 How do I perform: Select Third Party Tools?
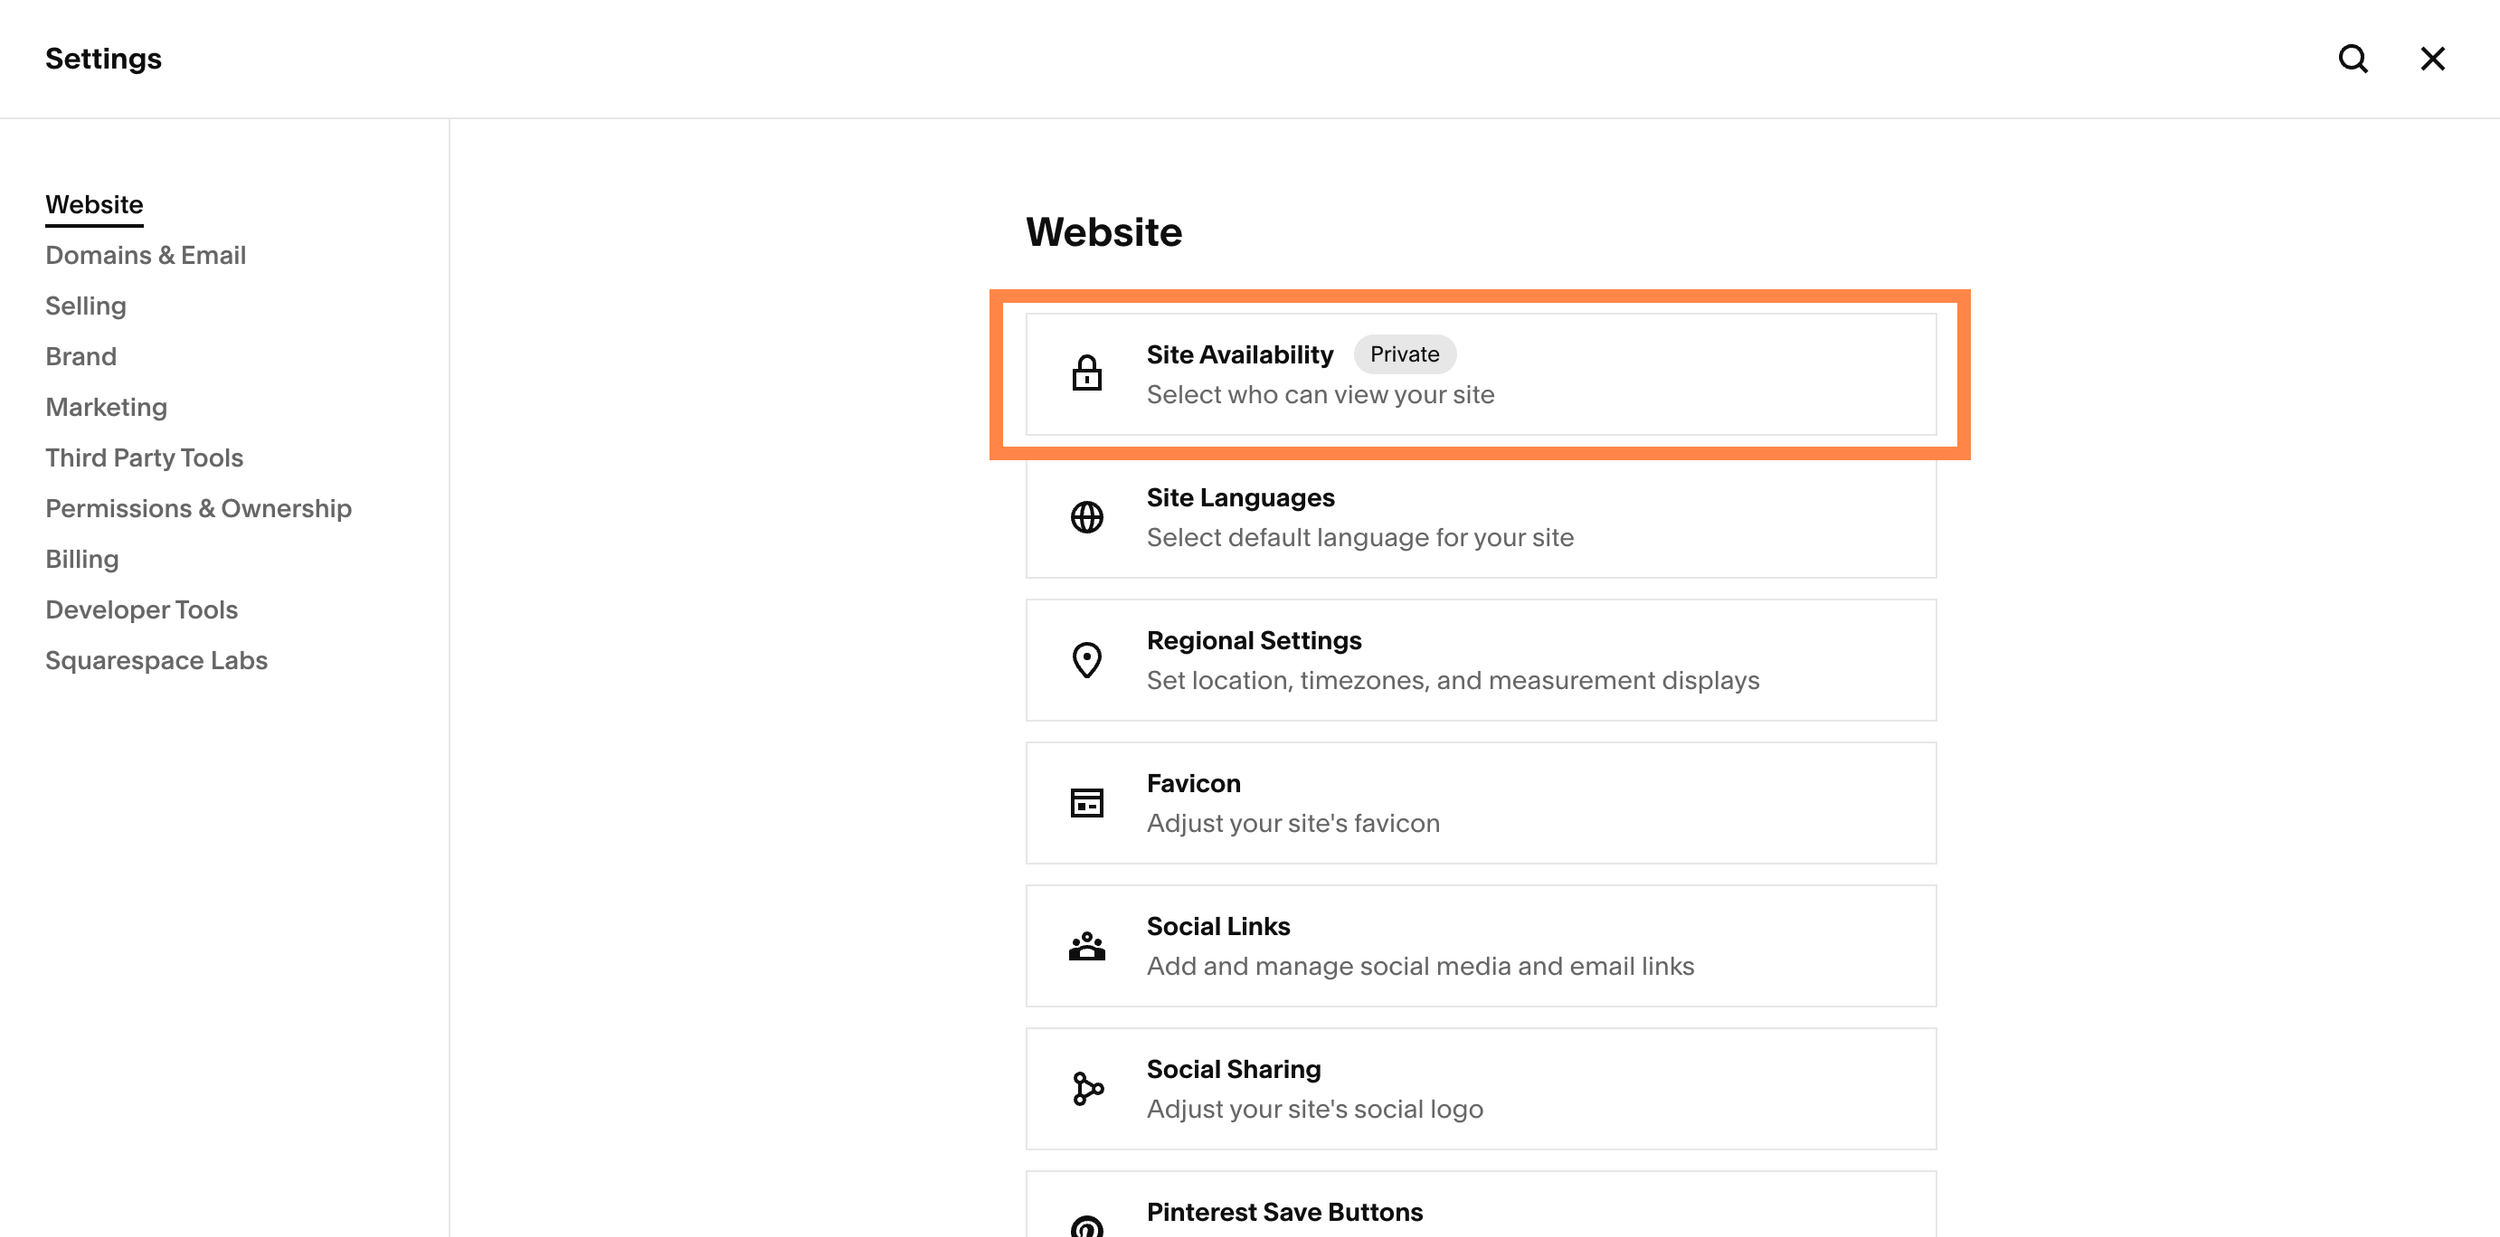click(145, 457)
